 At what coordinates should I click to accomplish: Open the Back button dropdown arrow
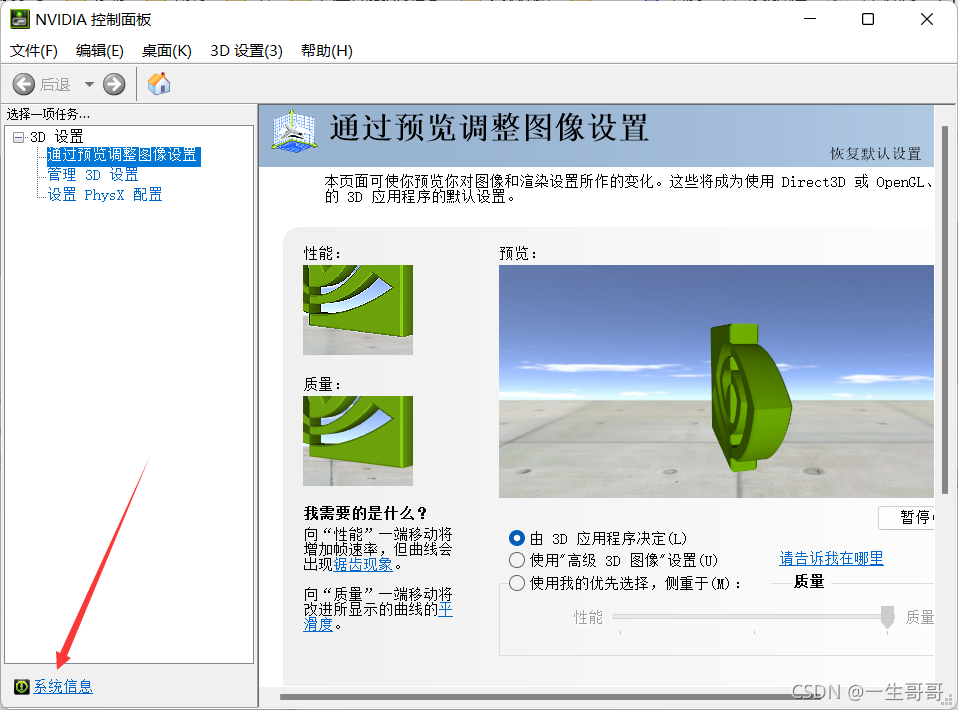89,84
